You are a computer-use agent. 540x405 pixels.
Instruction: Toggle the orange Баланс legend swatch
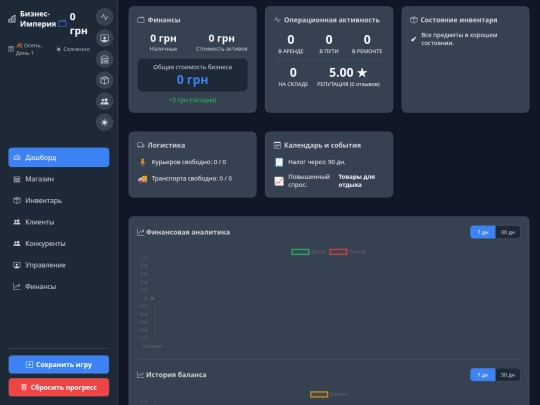(319, 394)
